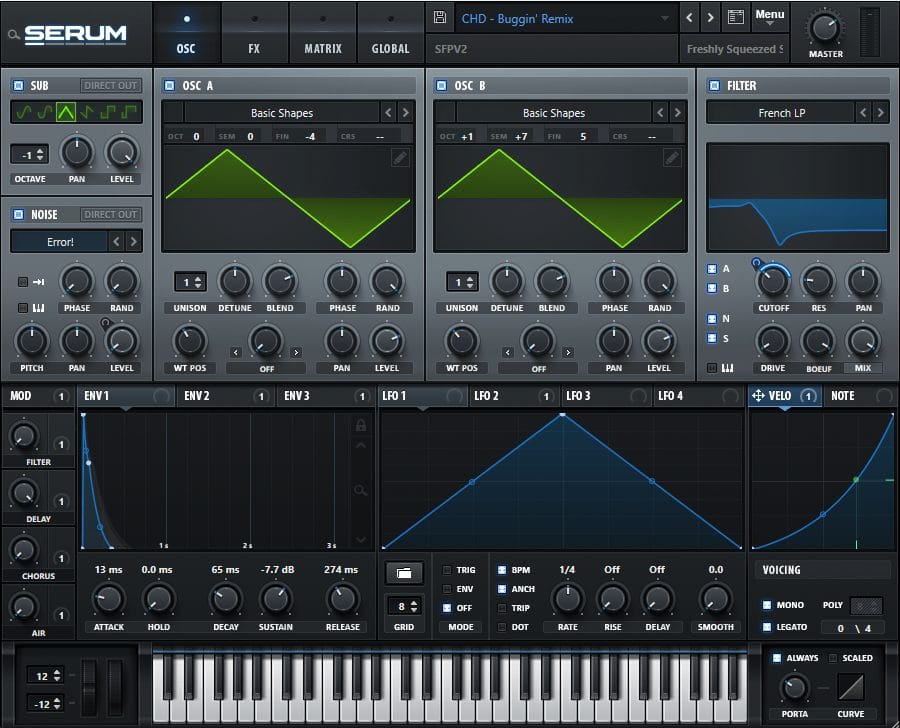Select the first sine sub waveform
The image size is (900, 728).
coord(24,112)
